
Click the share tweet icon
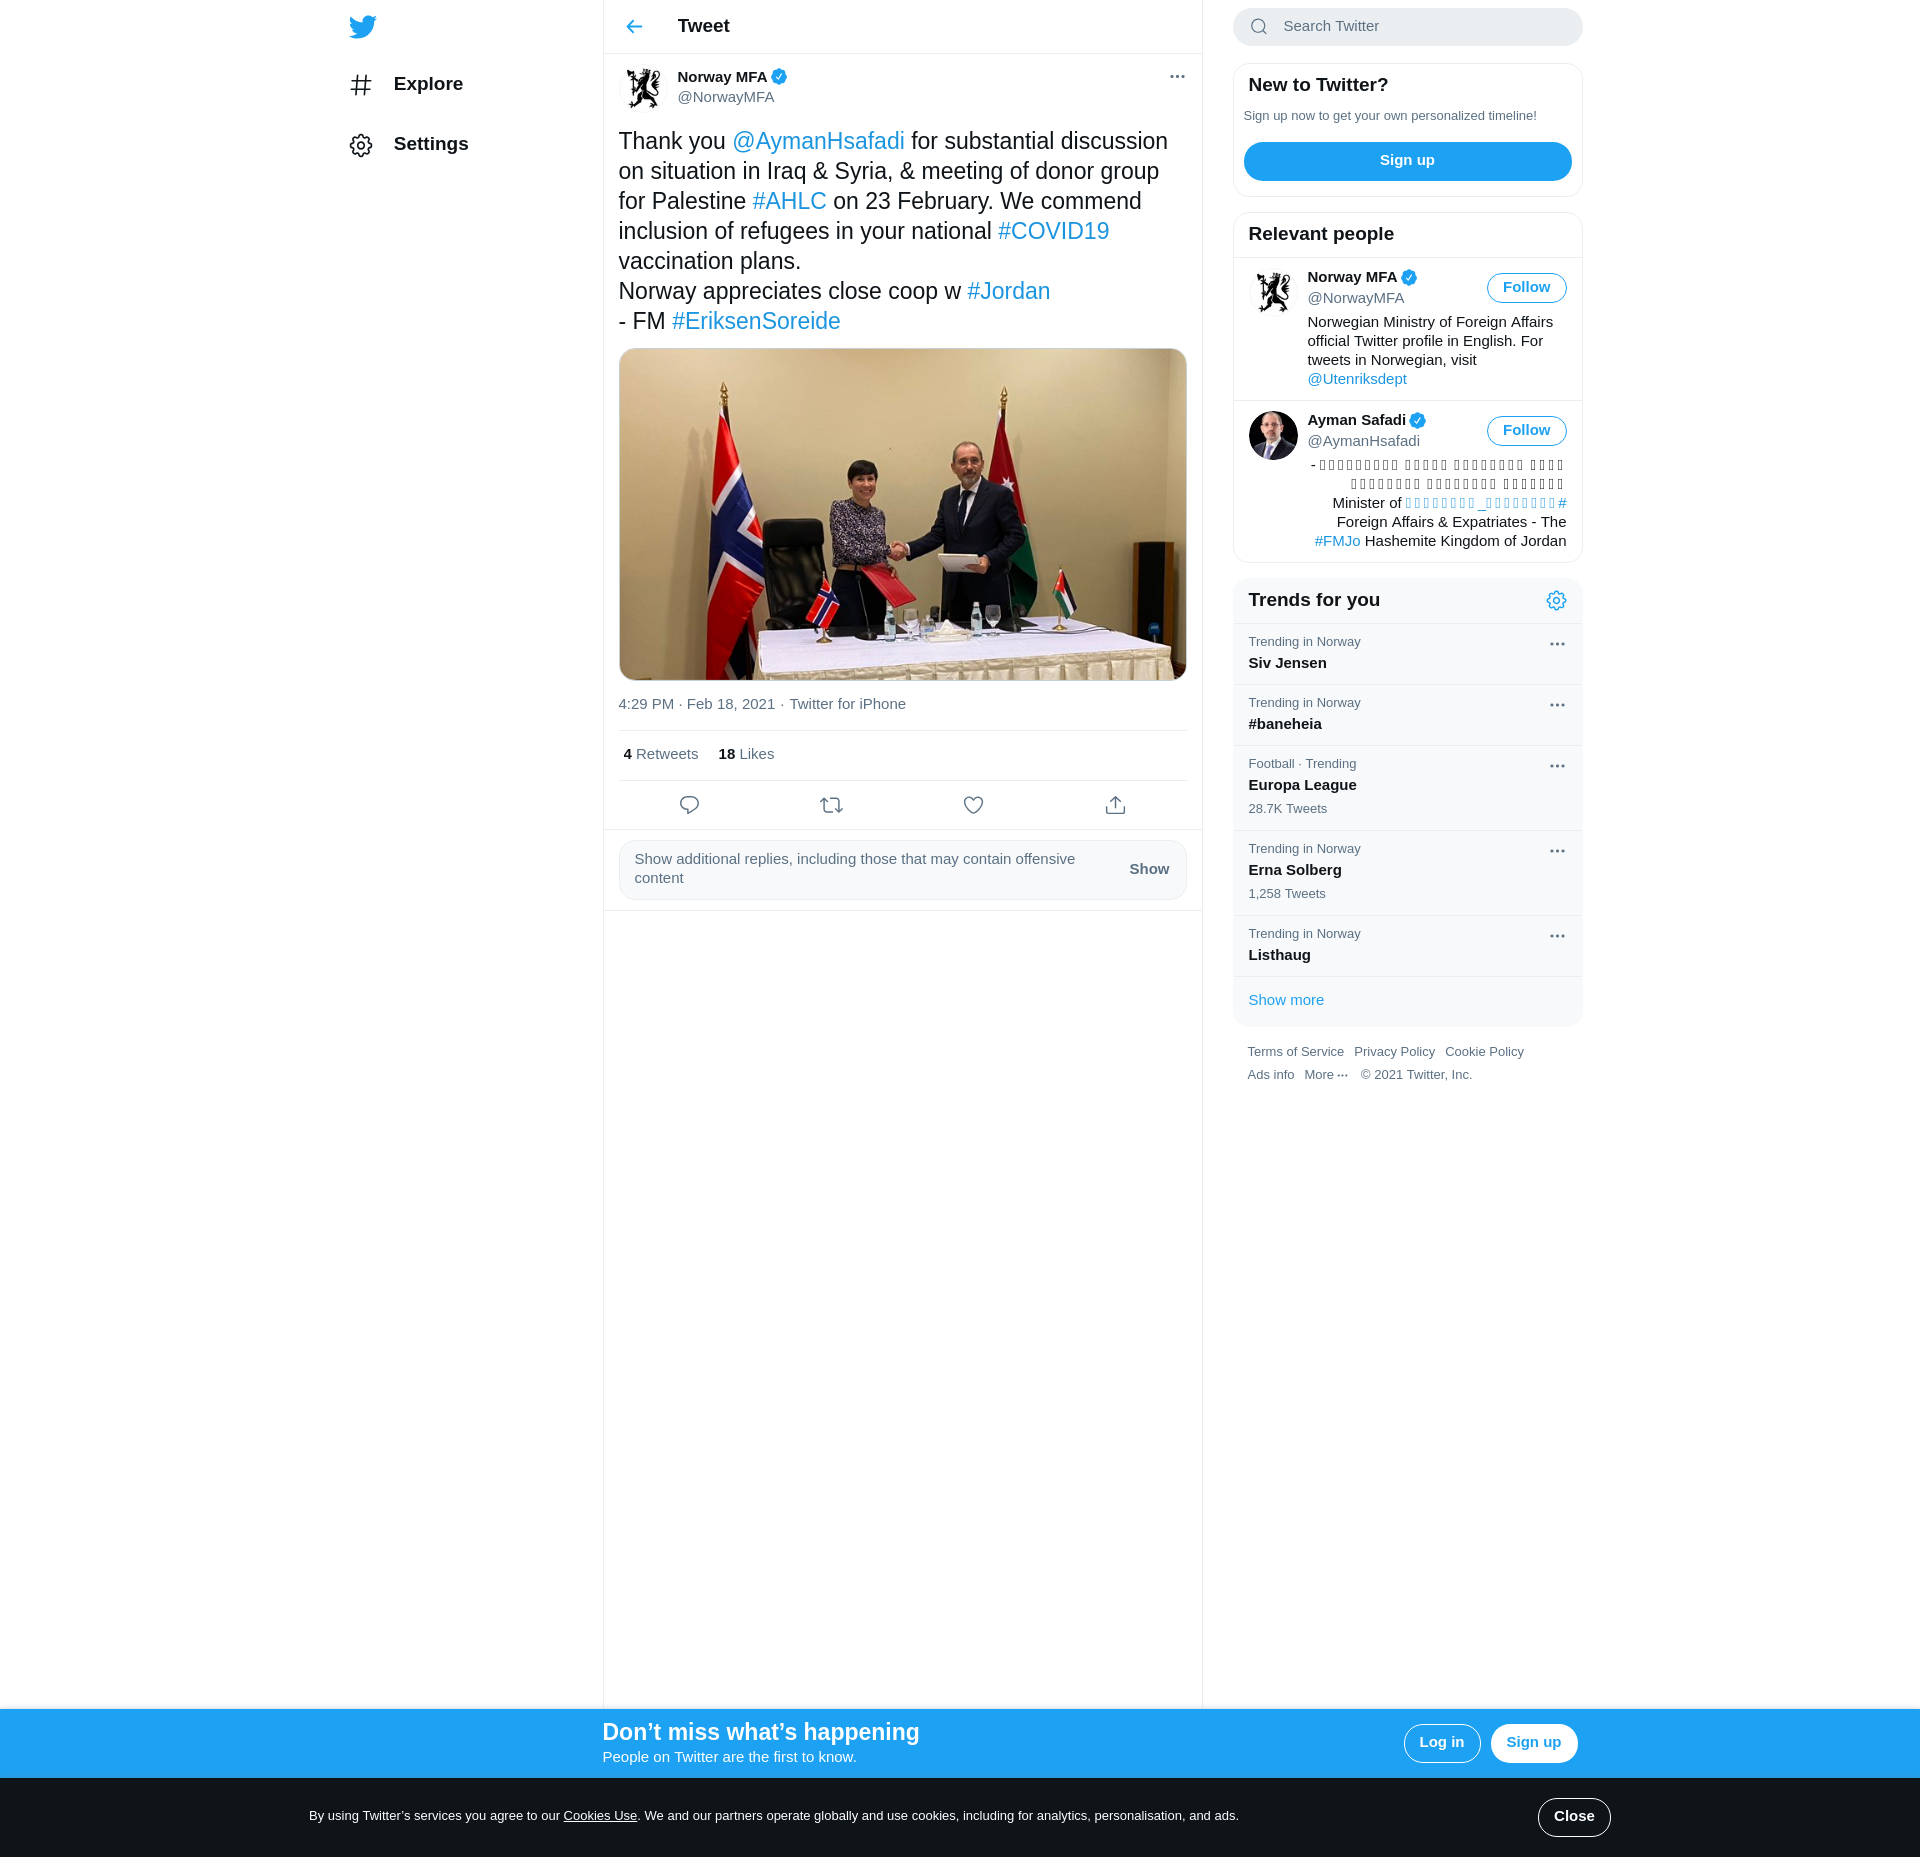point(1115,805)
